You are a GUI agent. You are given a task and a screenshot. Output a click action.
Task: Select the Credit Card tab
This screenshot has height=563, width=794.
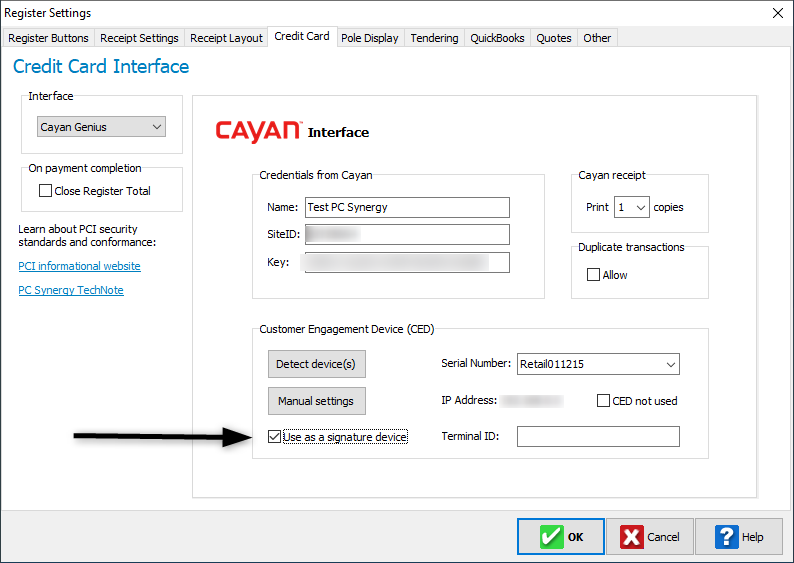click(x=302, y=36)
